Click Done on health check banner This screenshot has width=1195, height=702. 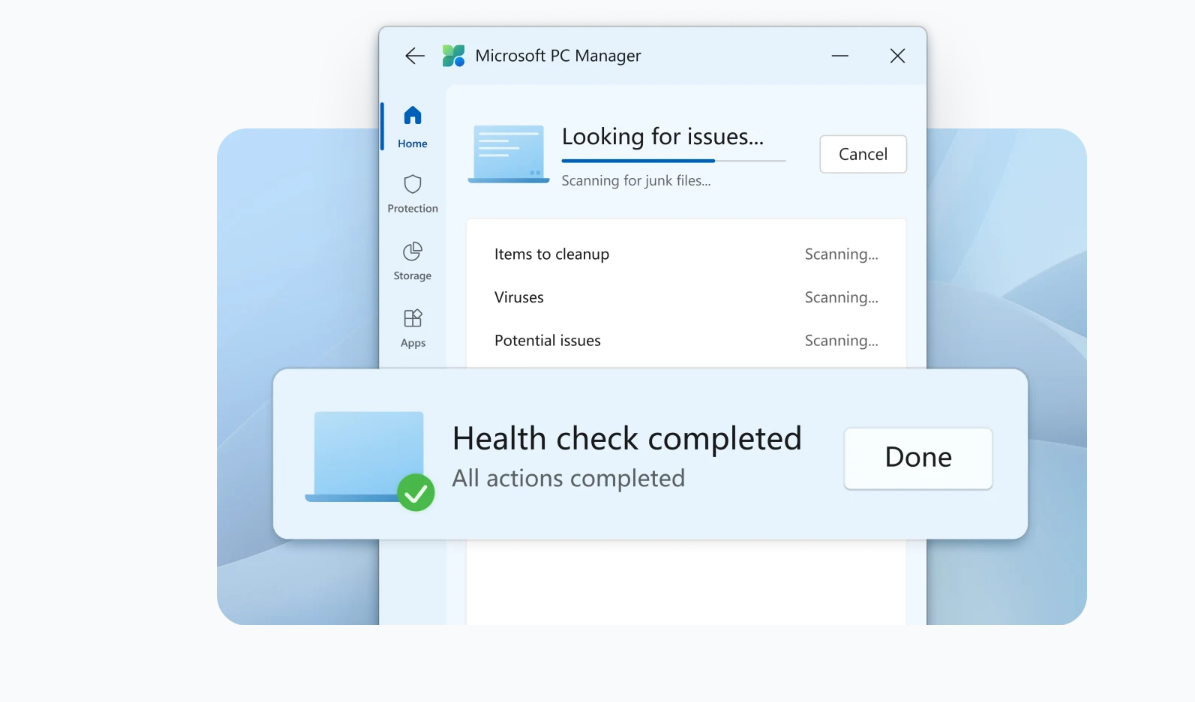tap(918, 457)
